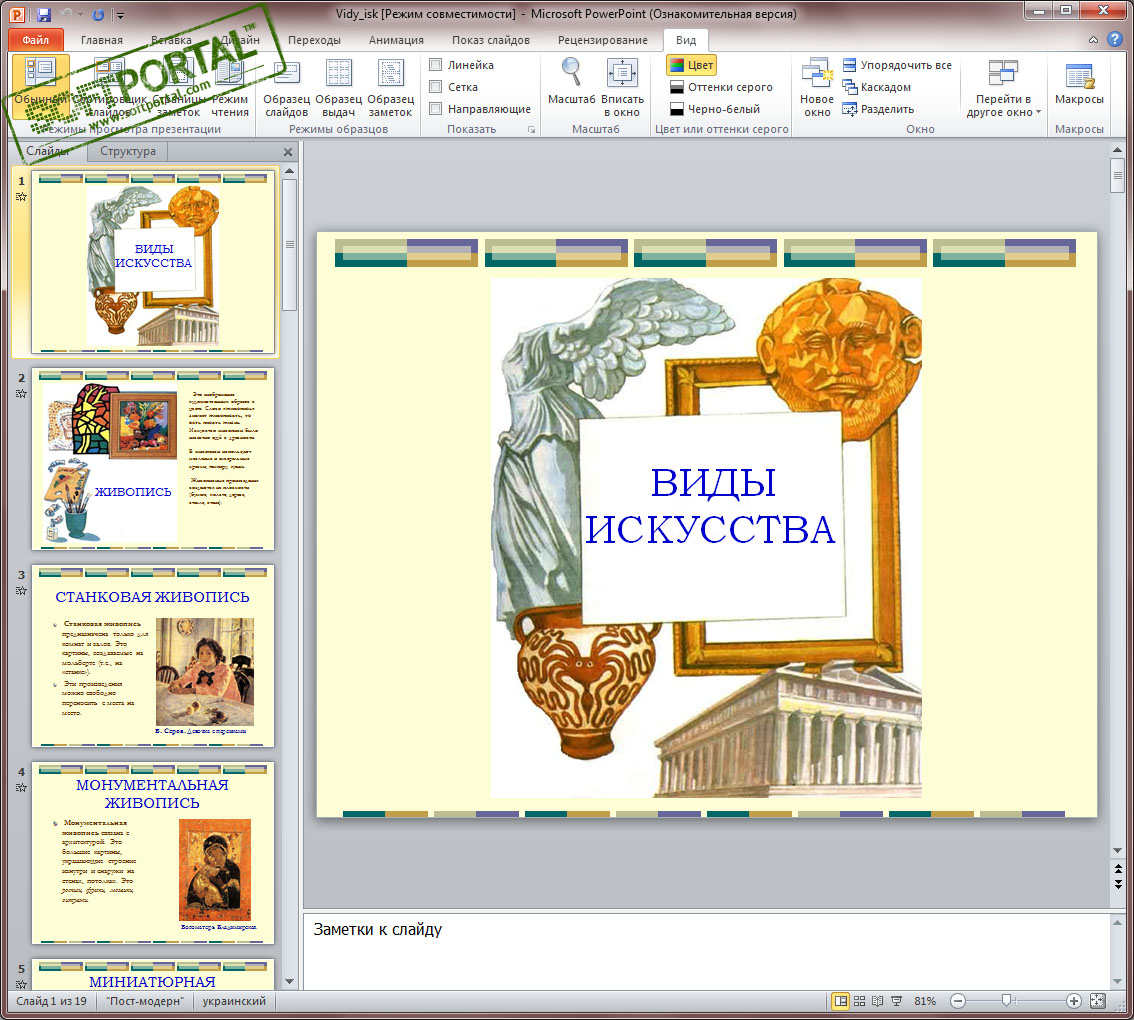Click the main slide vertical scrollbar handle
1134x1020 pixels.
(x=1117, y=175)
